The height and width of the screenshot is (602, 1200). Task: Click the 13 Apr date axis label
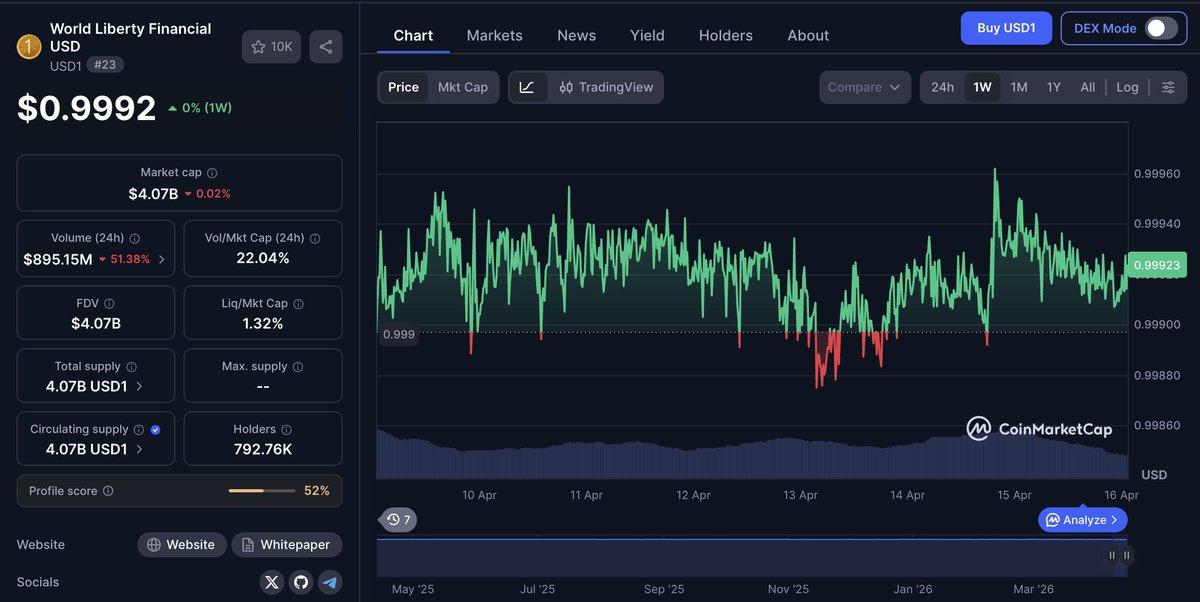pos(800,495)
